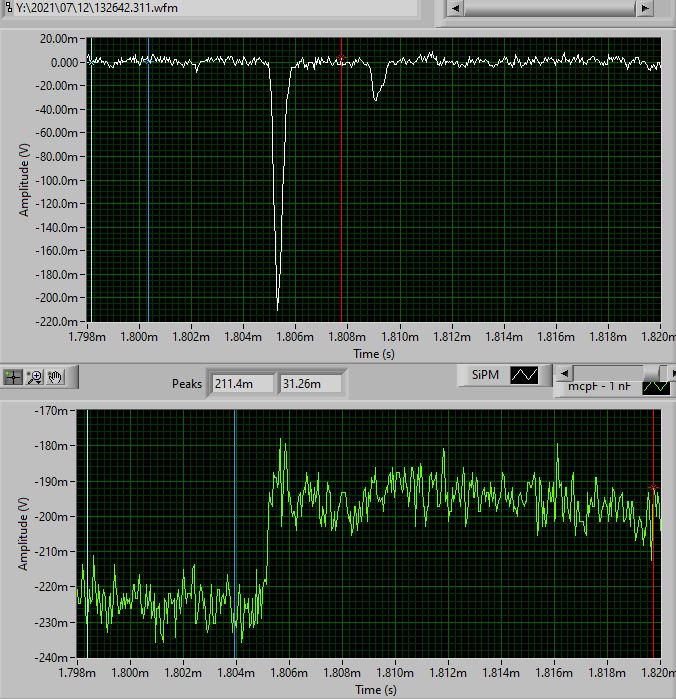Image resolution: width=676 pixels, height=699 pixels.
Task: Click the first Peaks value 211.4m
Action: point(243,384)
